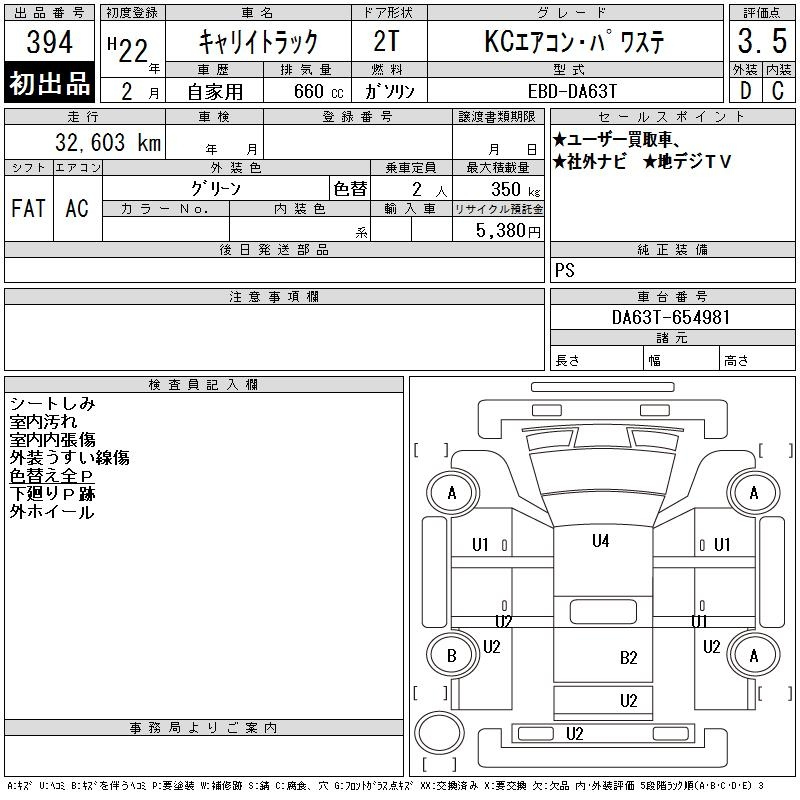
Task: Click the 検査員記入欄 section header
Action: pos(204,385)
